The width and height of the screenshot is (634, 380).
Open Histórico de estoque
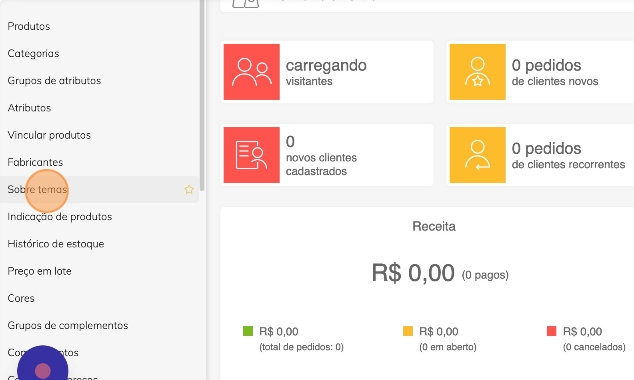point(56,244)
